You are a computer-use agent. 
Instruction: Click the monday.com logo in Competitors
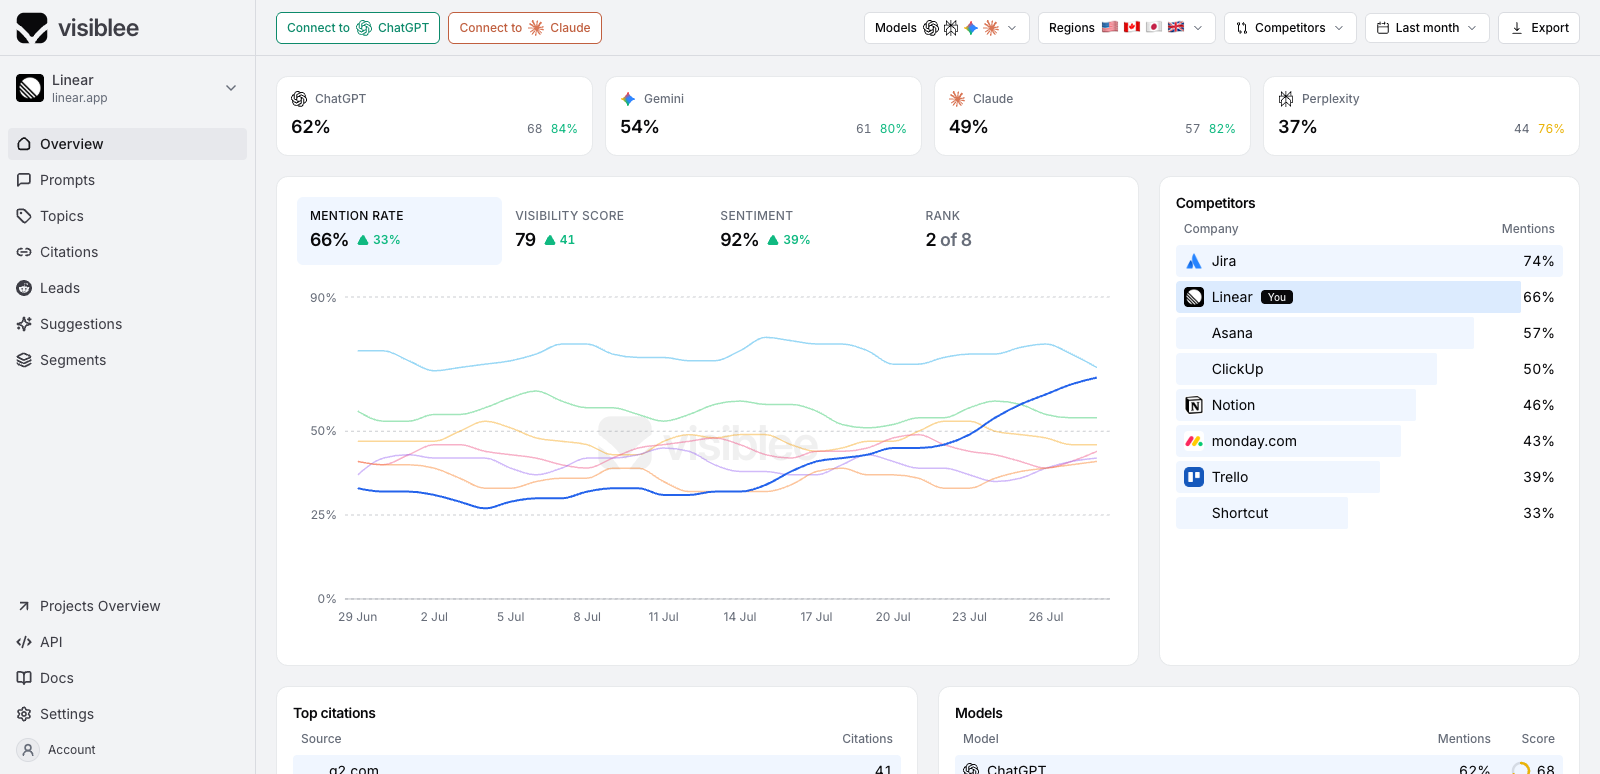pyautogui.click(x=1194, y=441)
